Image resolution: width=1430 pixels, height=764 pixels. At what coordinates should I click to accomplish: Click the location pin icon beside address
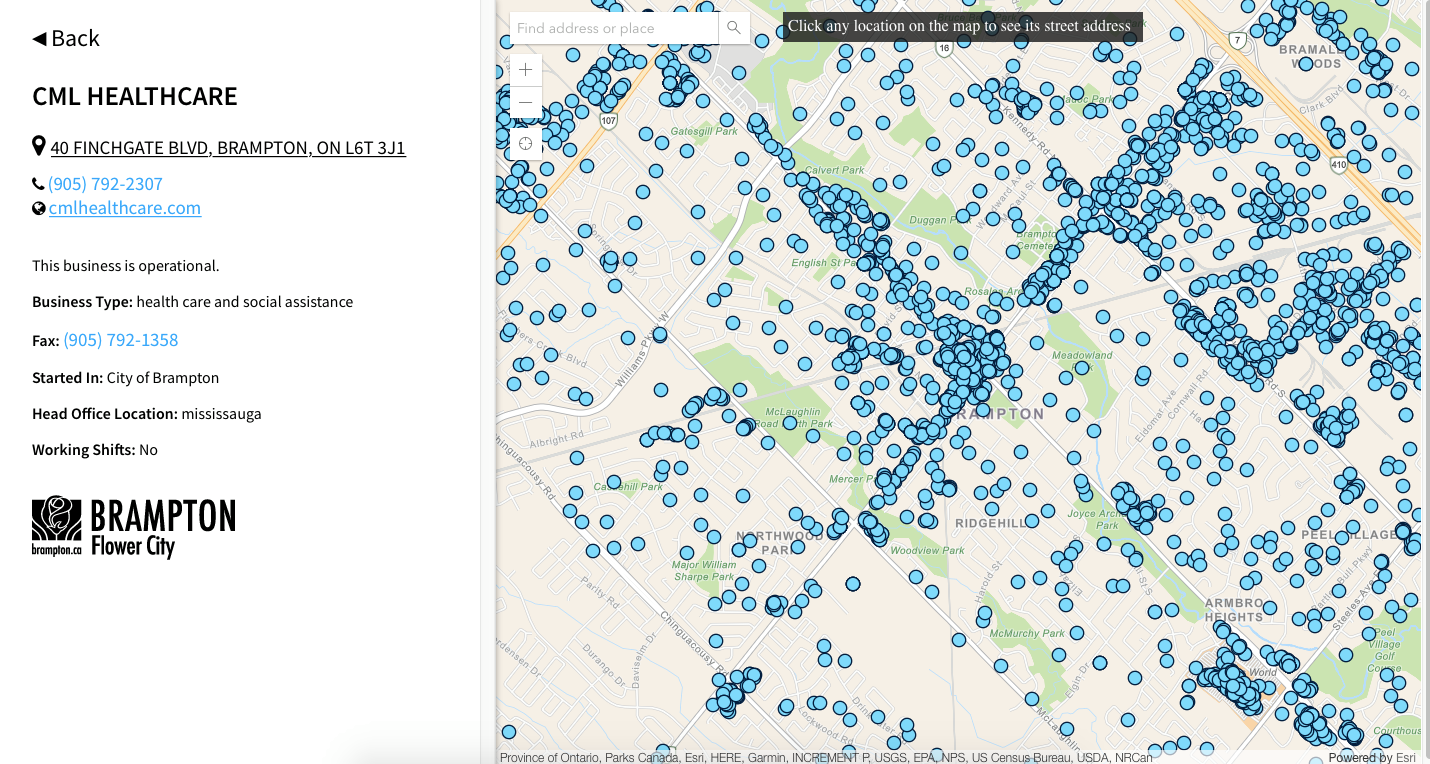(39, 146)
